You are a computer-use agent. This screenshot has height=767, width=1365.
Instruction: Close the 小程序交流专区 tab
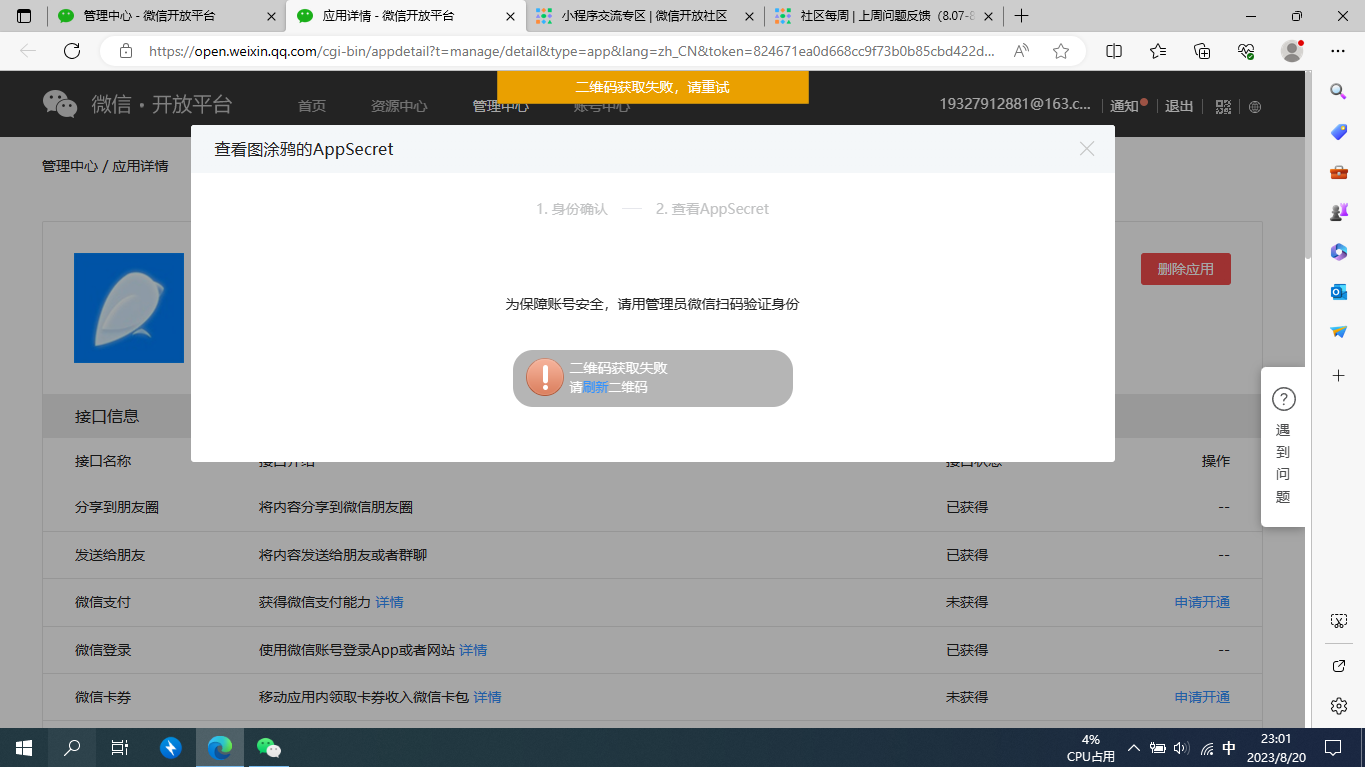tap(749, 17)
